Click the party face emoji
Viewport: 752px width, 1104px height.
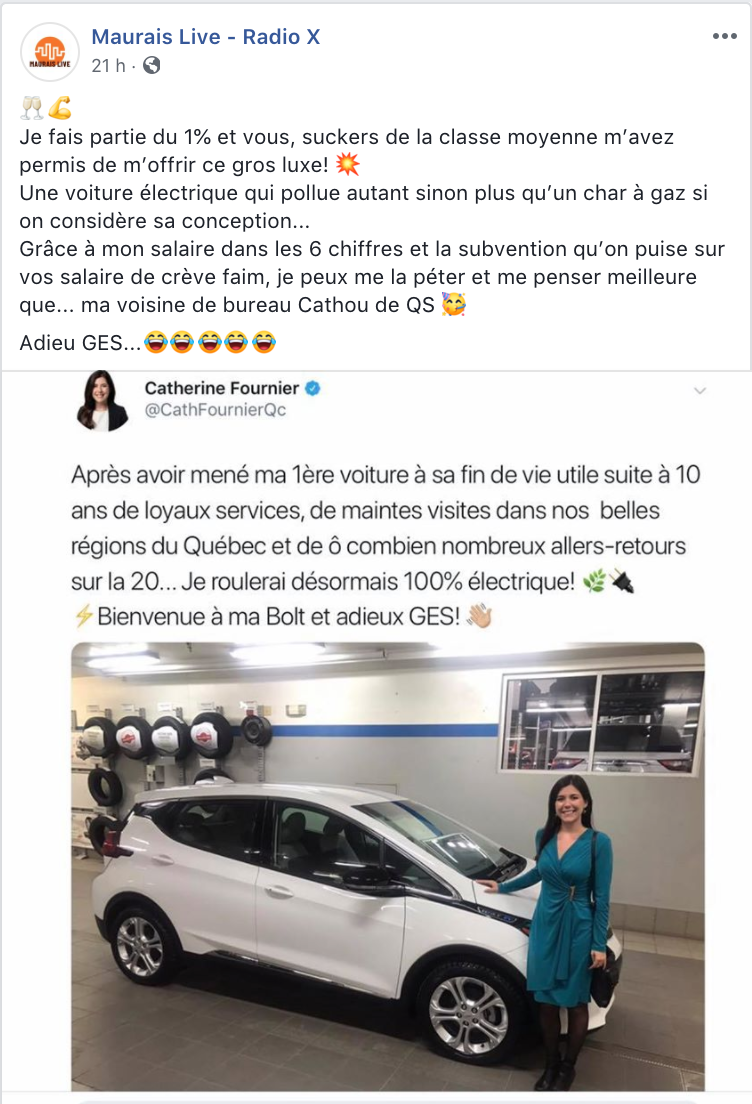453,304
